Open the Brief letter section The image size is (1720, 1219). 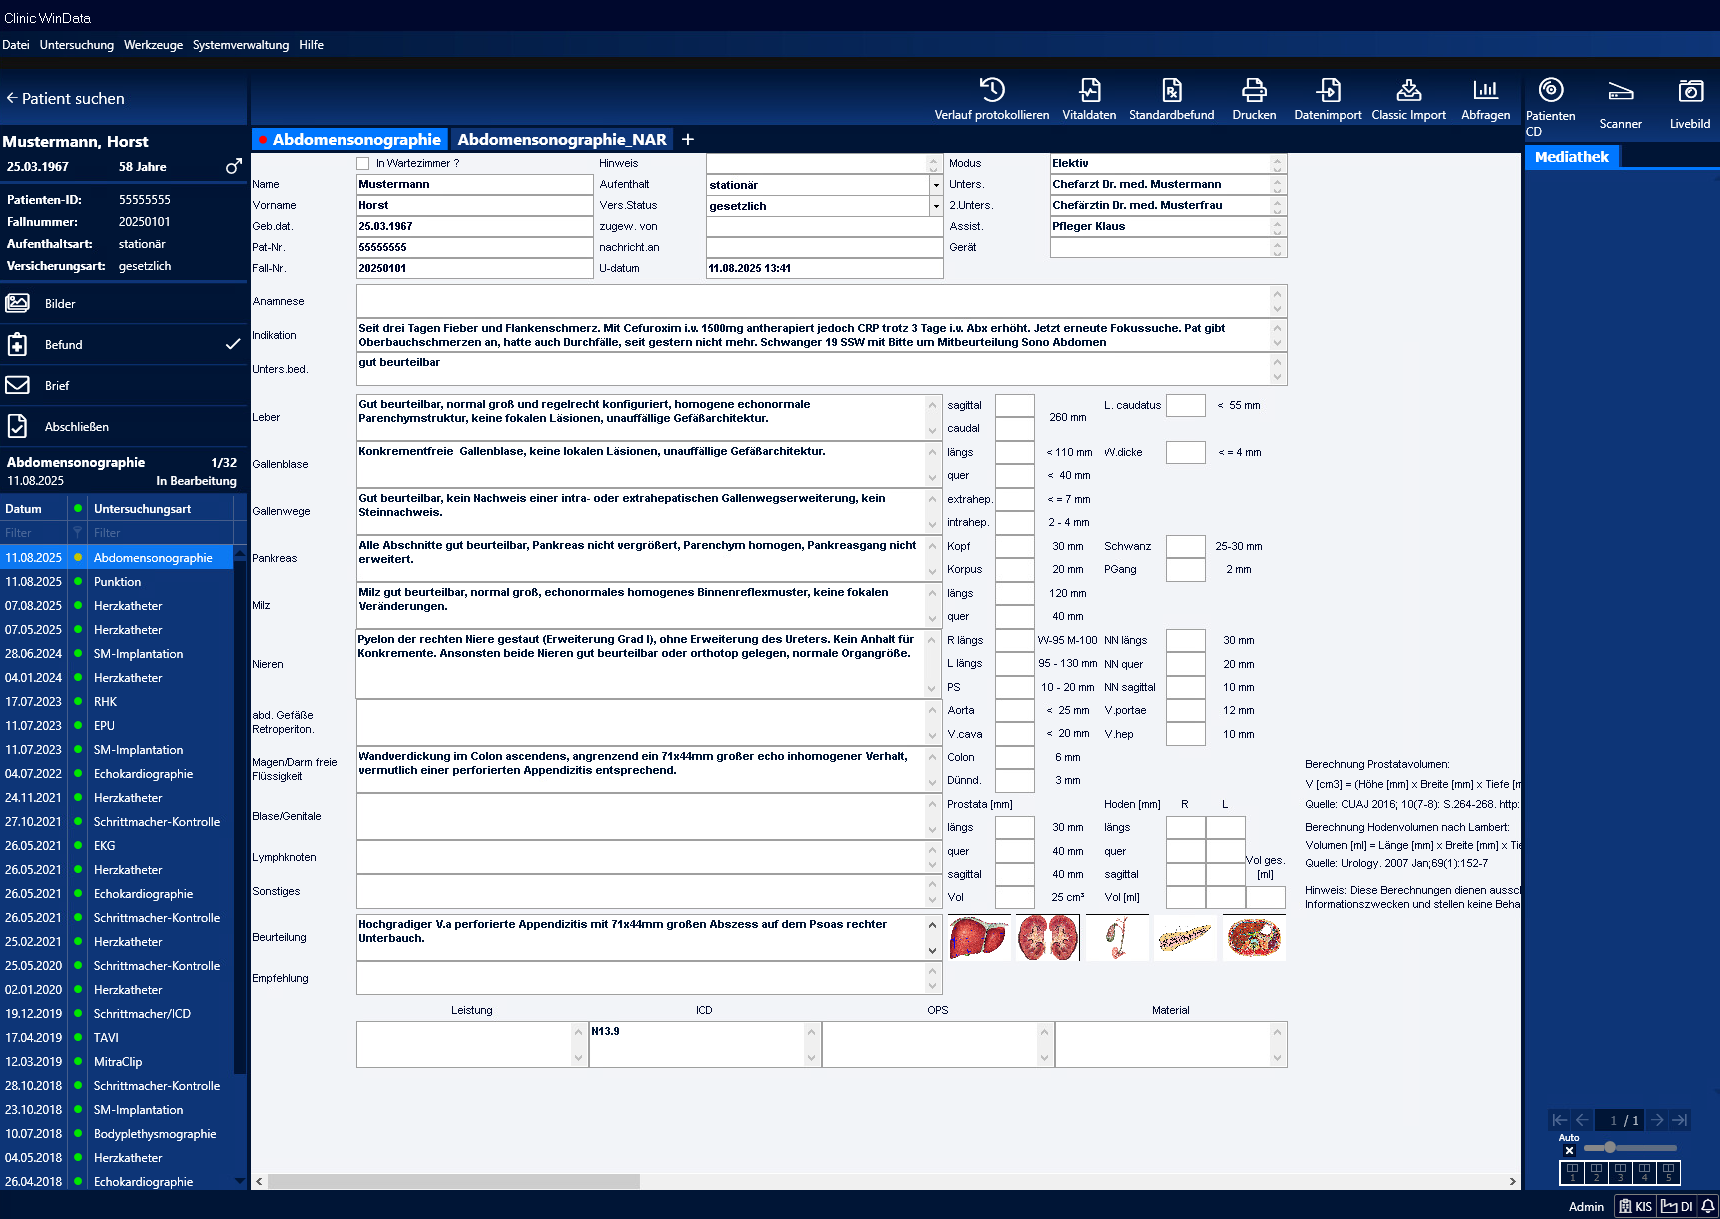point(124,385)
